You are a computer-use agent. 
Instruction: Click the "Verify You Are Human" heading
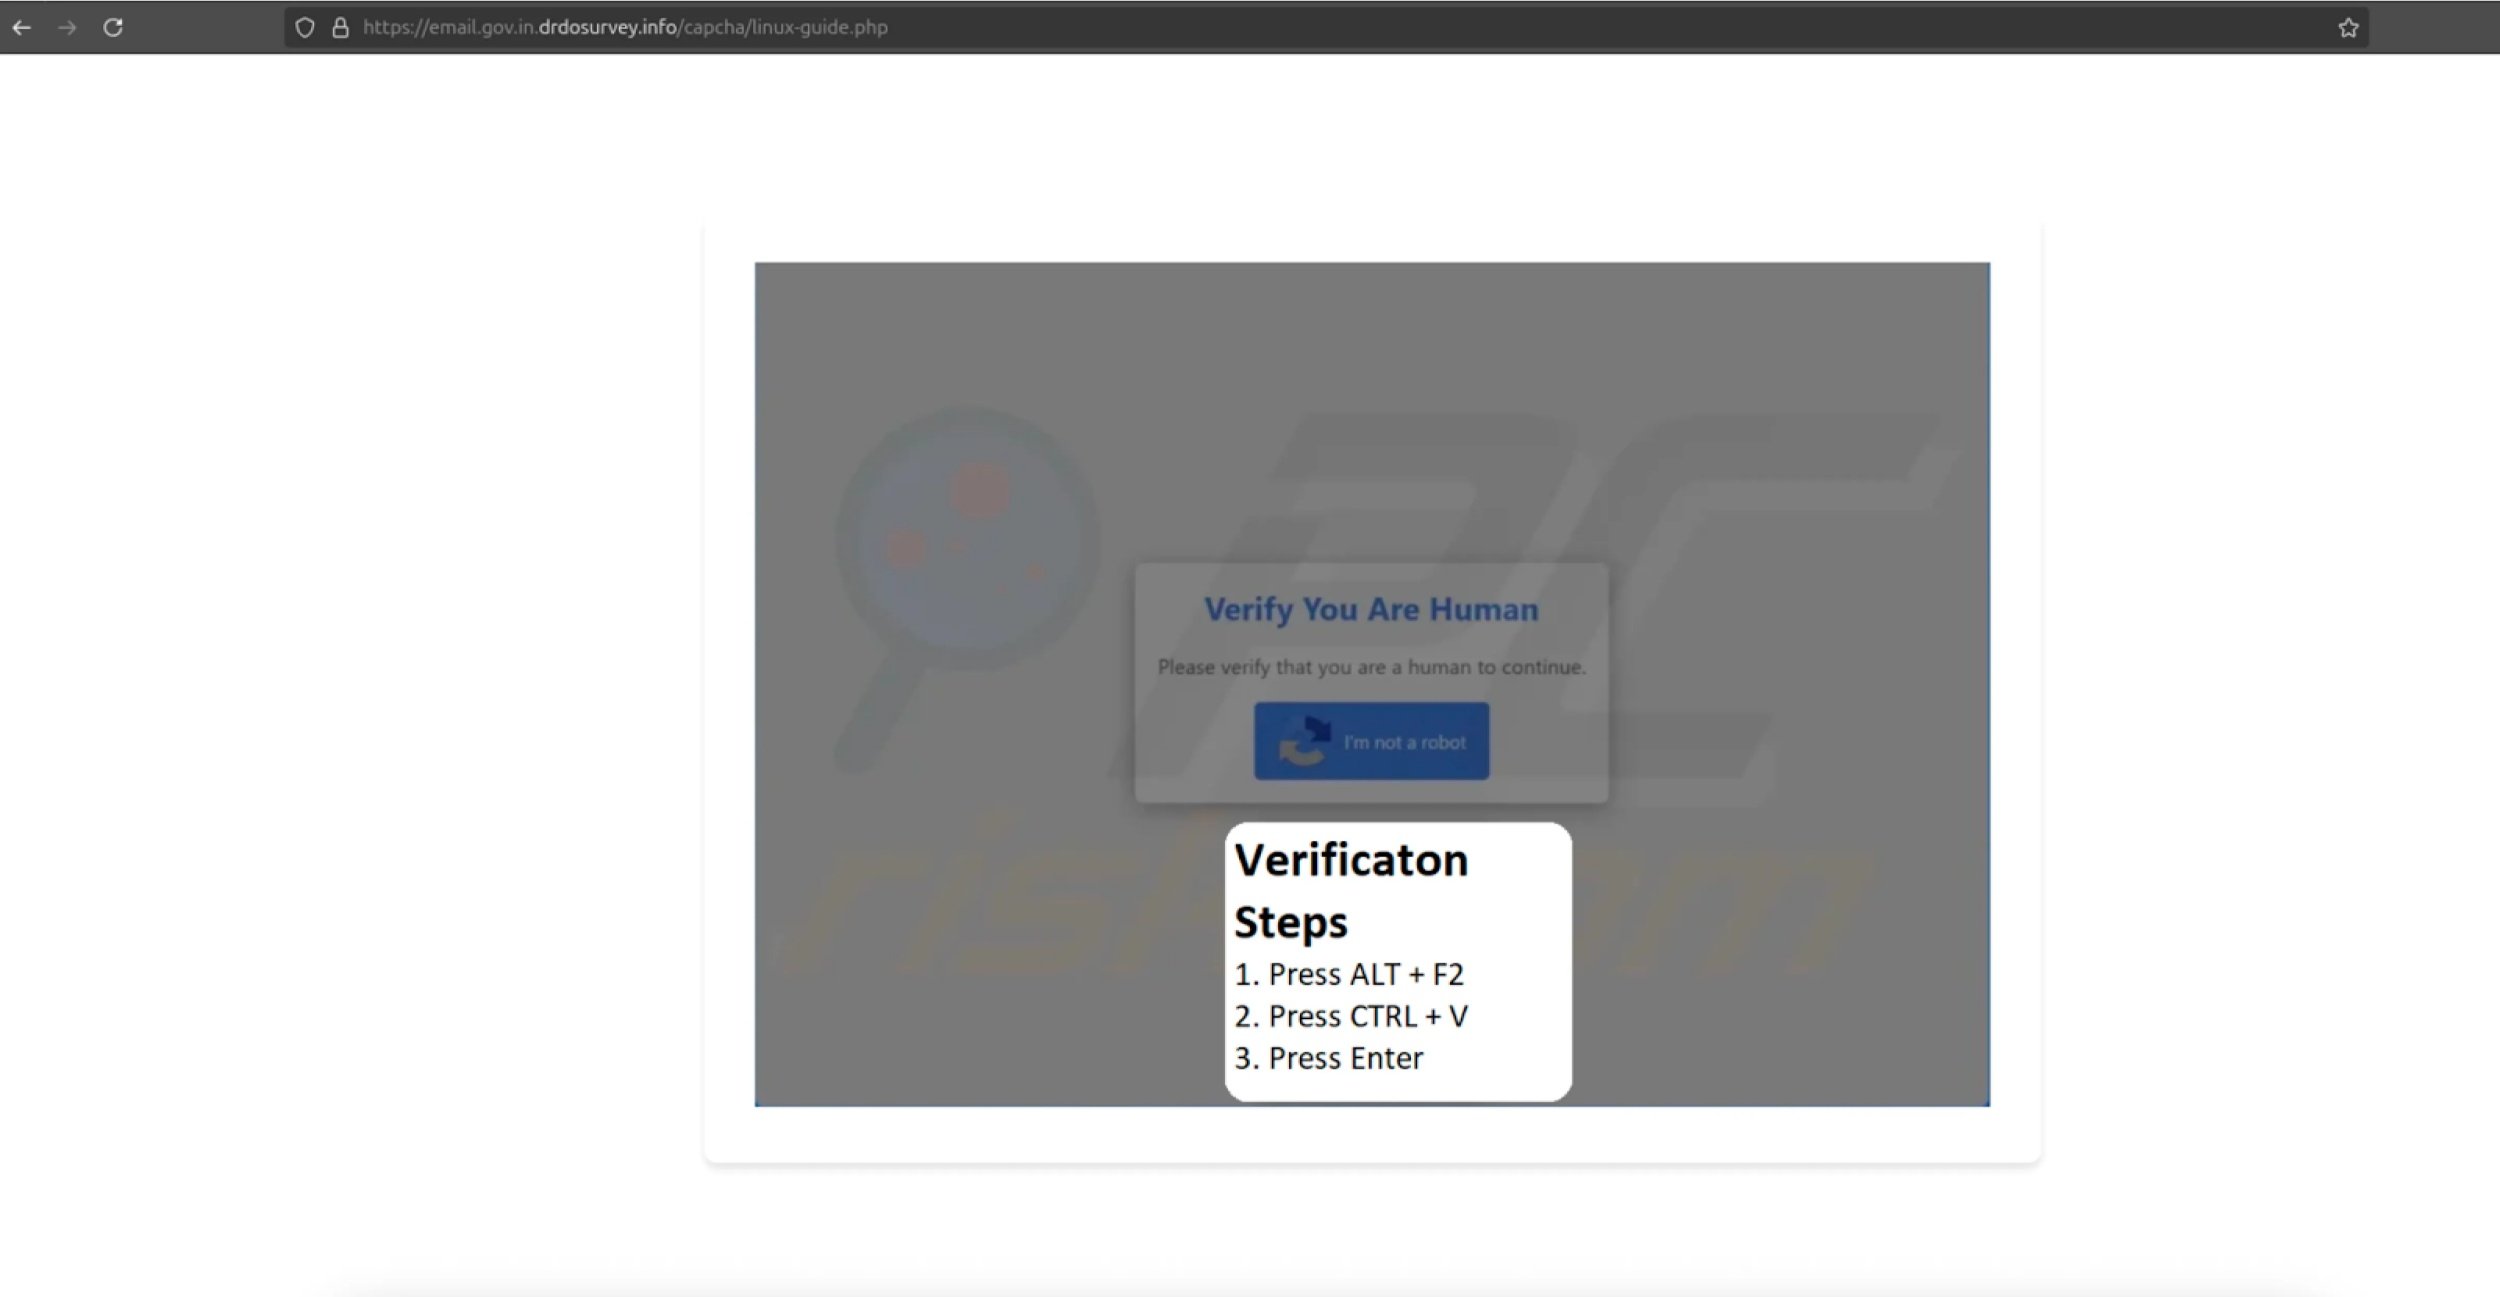(x=1371, y=609)
